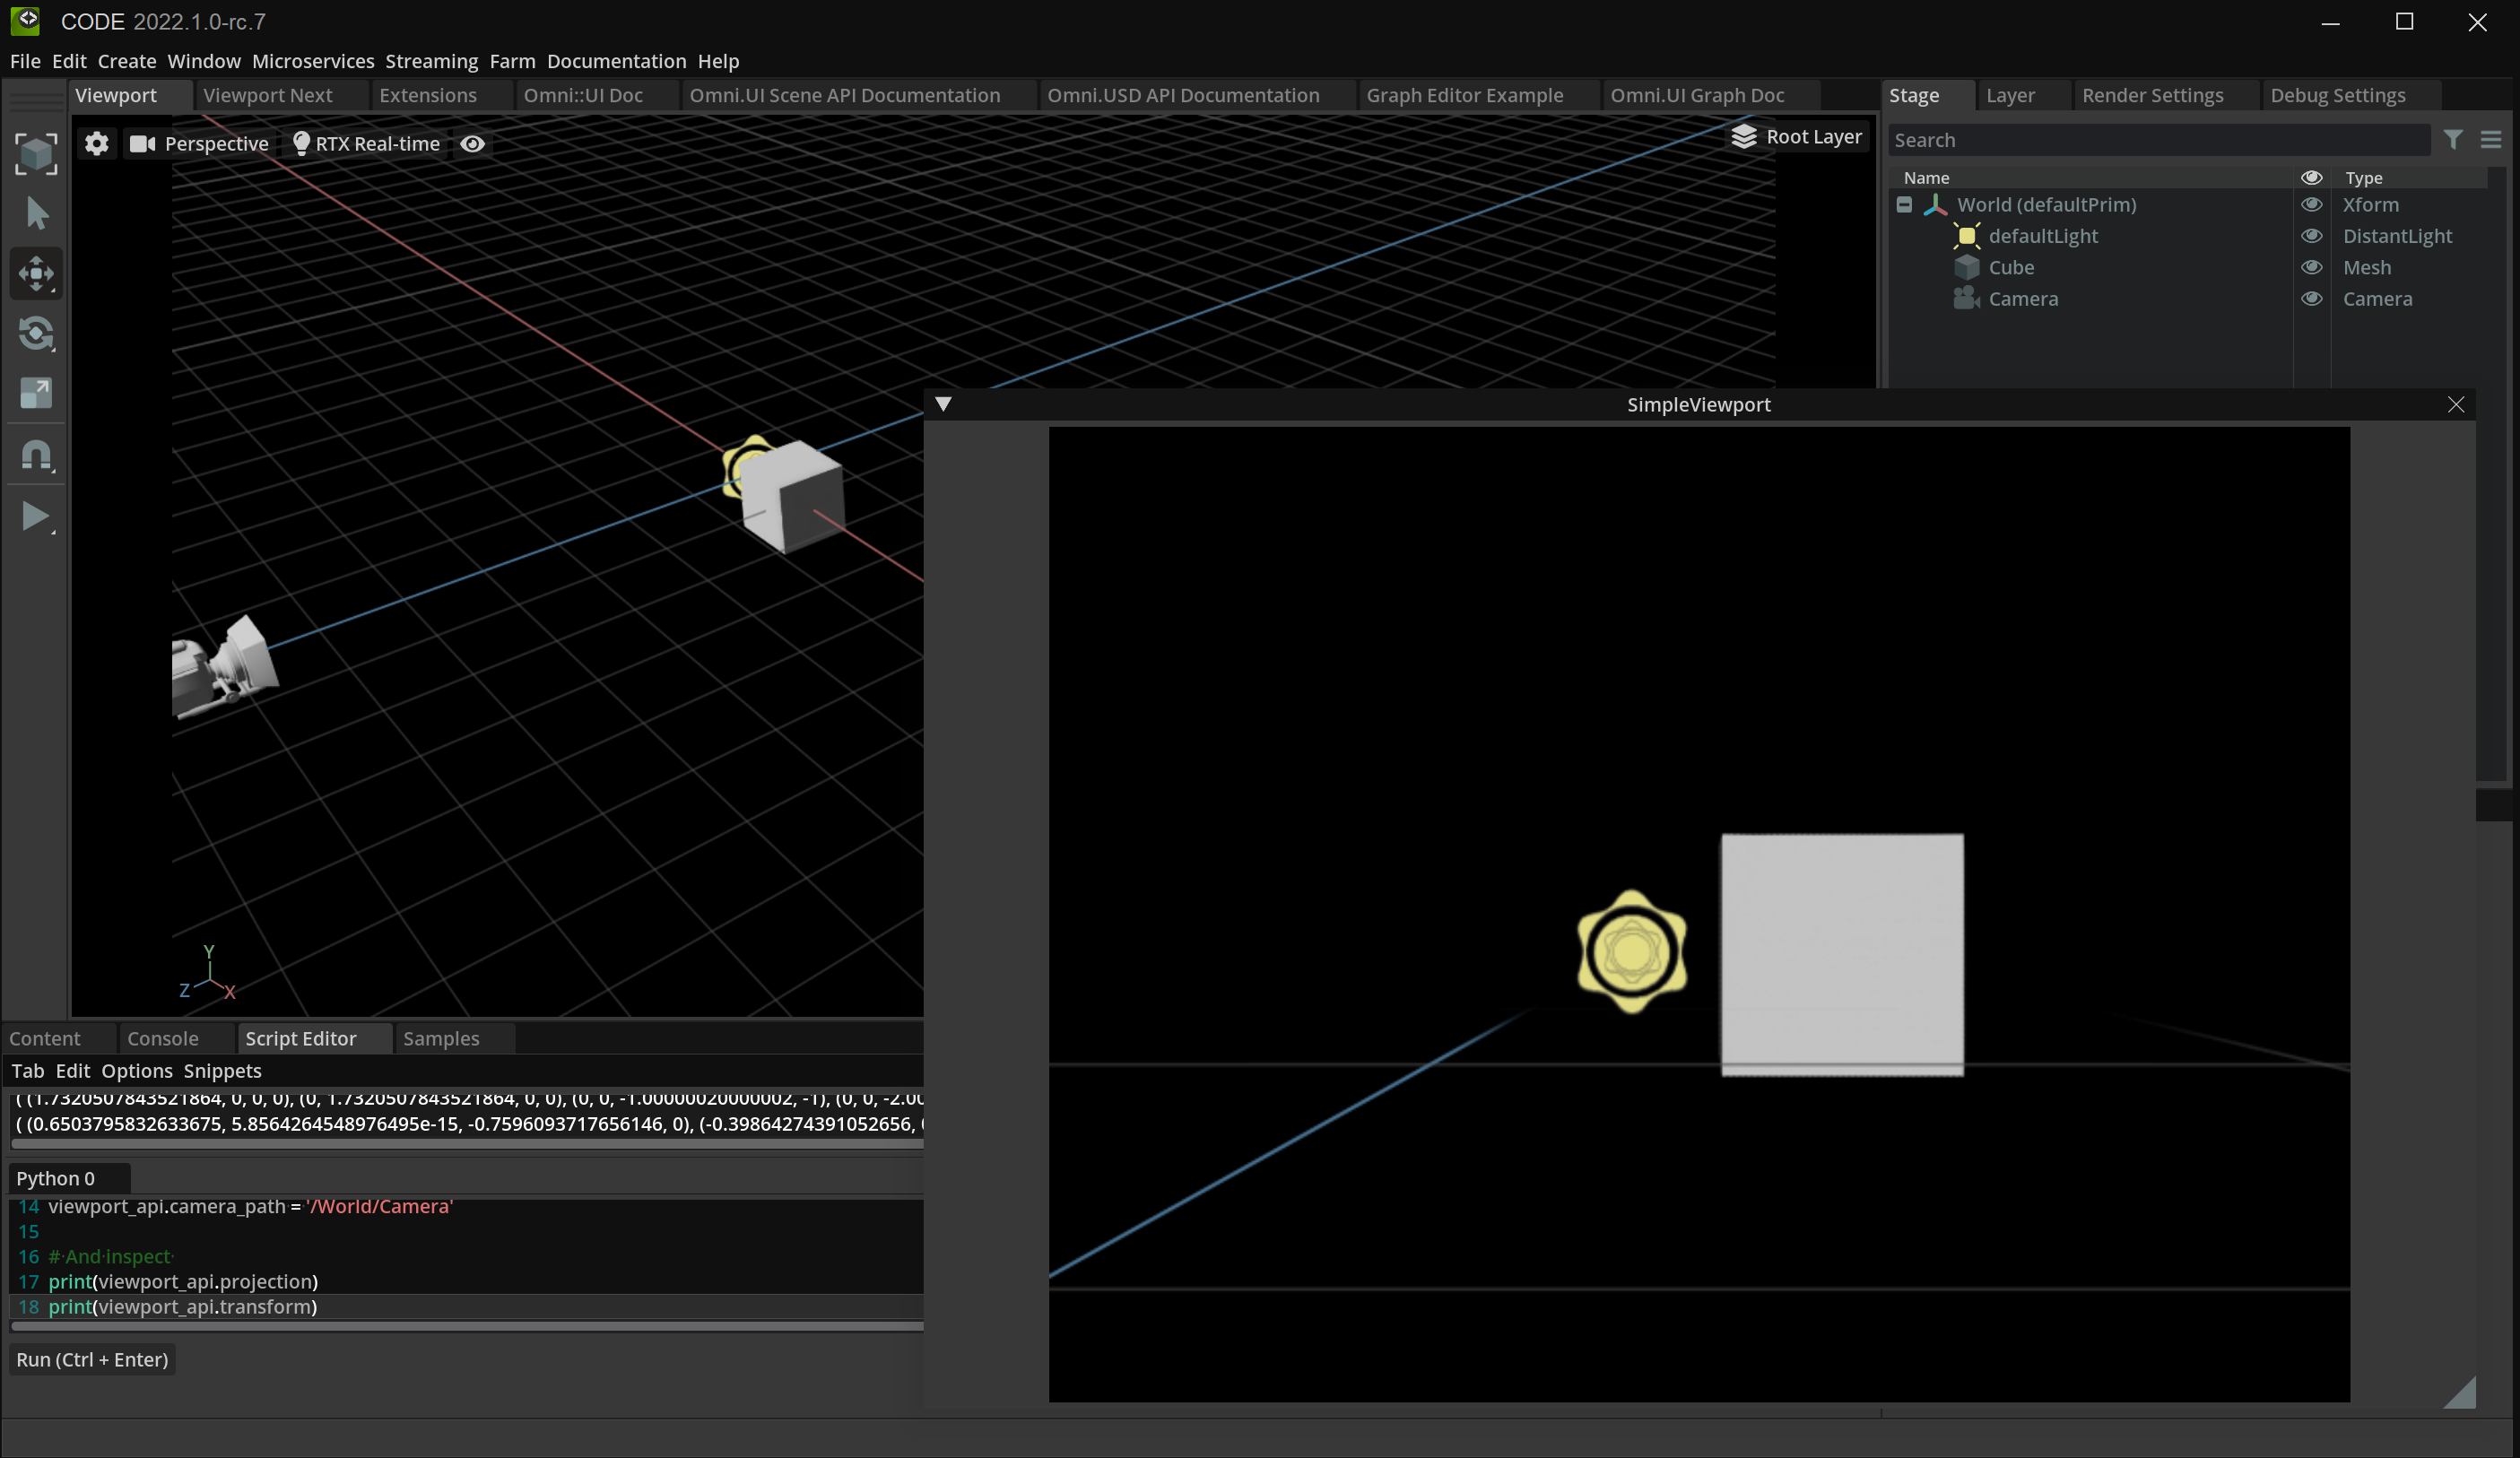Select the Rotate tool in left toolbar
Viewport: 2520px width, 1458px height.
coord(36,333)
